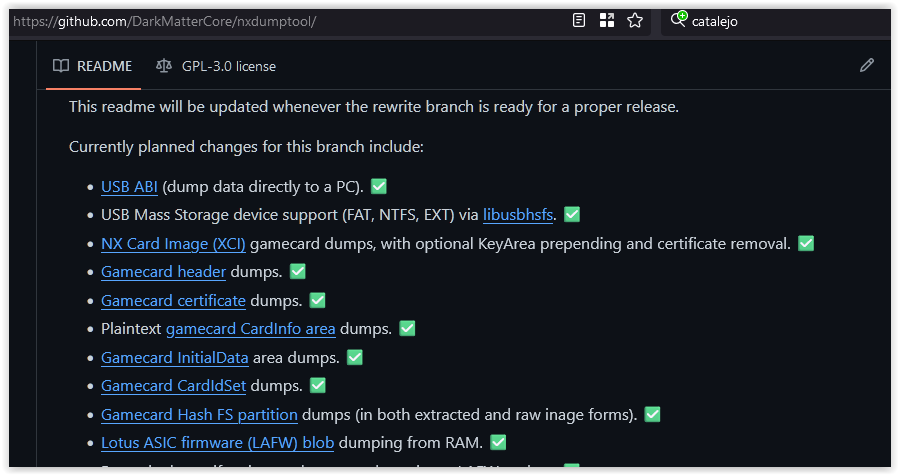Open the USB ABI link
899x475 pixels.
129,187
